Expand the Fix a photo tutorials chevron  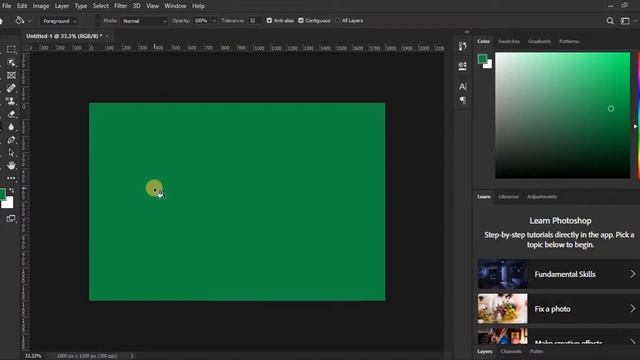tap(632, 309)
